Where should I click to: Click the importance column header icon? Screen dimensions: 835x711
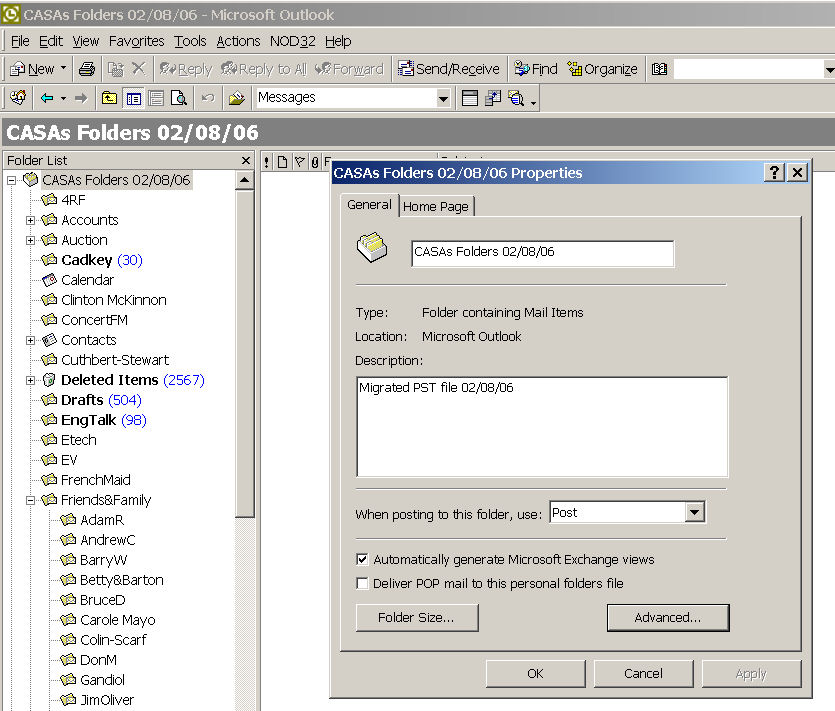point(266,162)
